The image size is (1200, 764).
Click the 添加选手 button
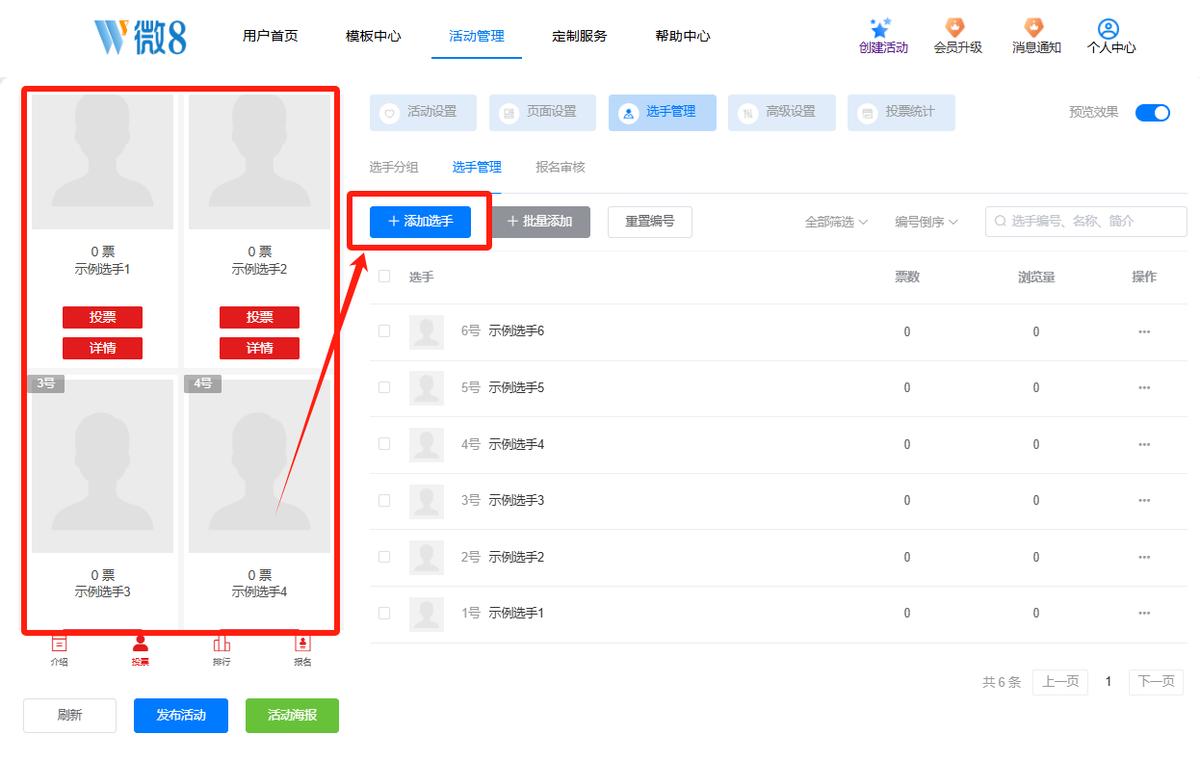420,221
